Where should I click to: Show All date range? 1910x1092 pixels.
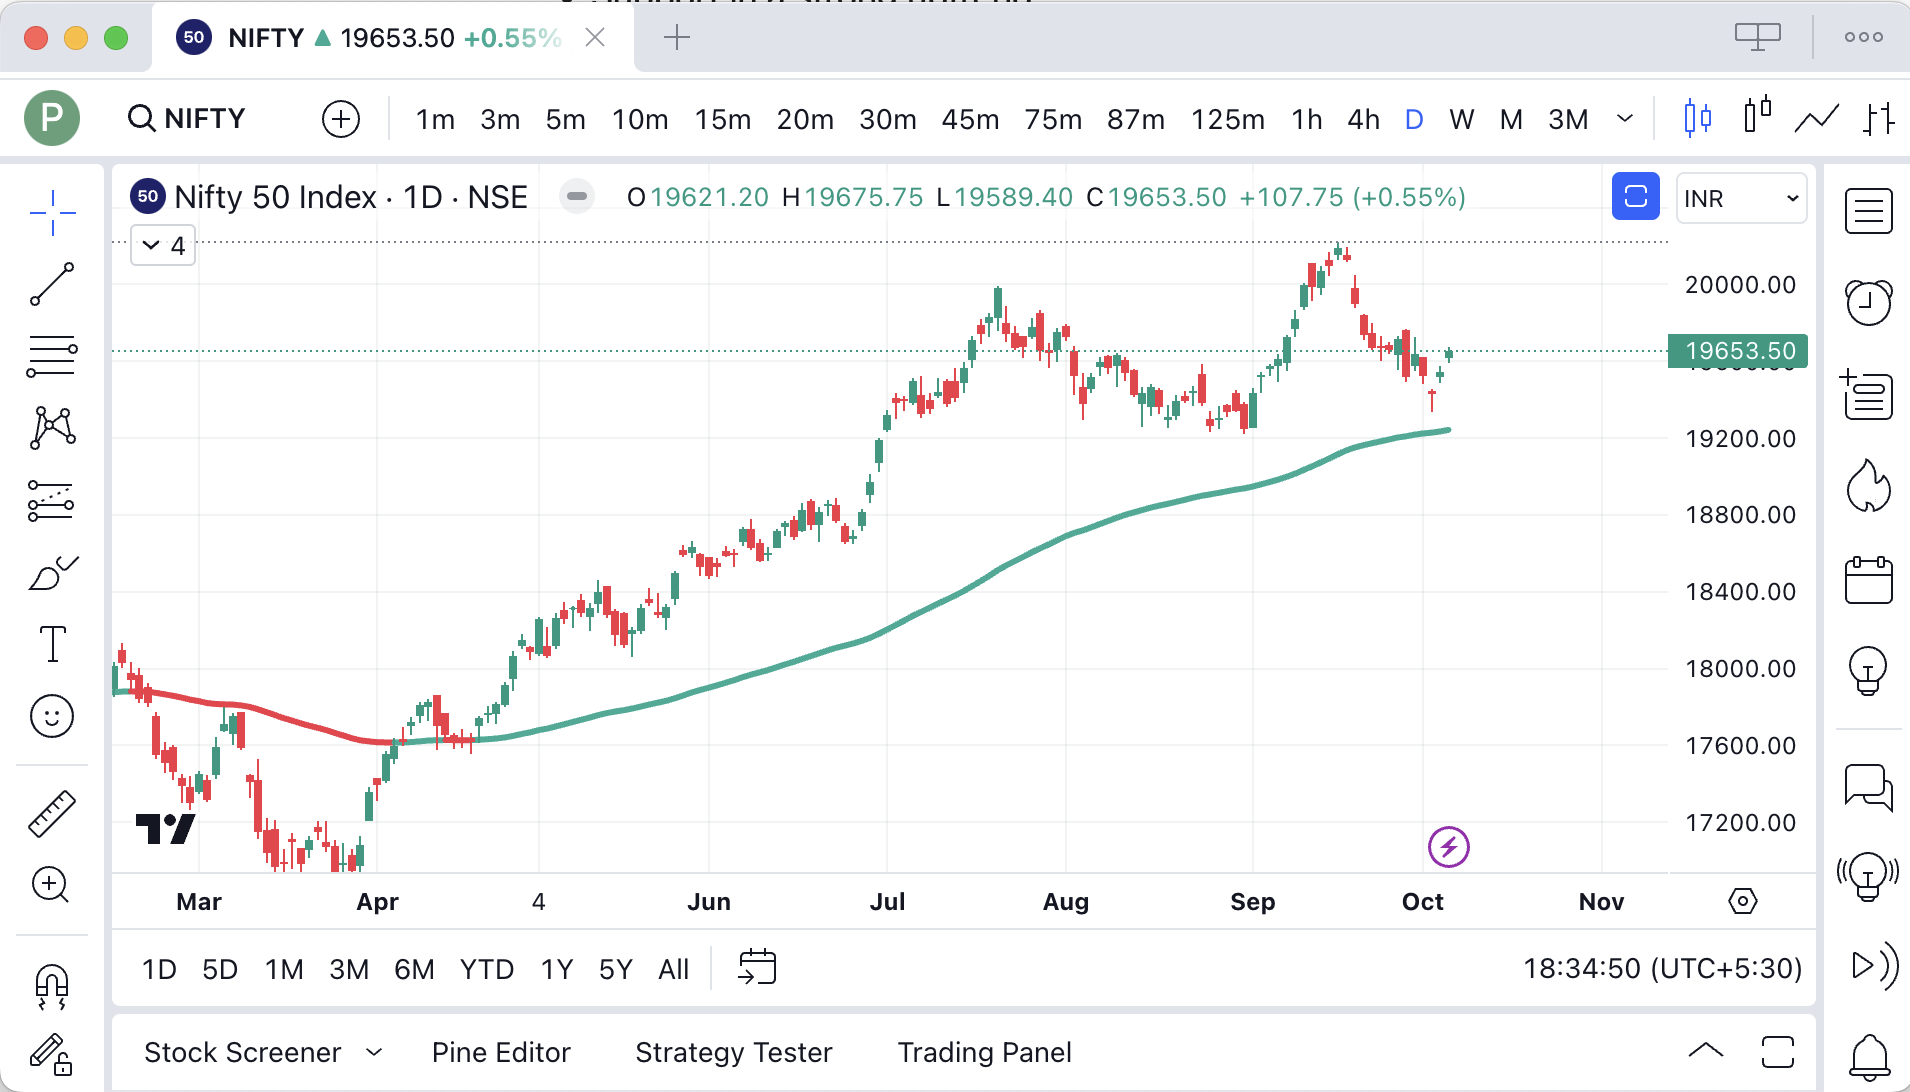point(674,969)
